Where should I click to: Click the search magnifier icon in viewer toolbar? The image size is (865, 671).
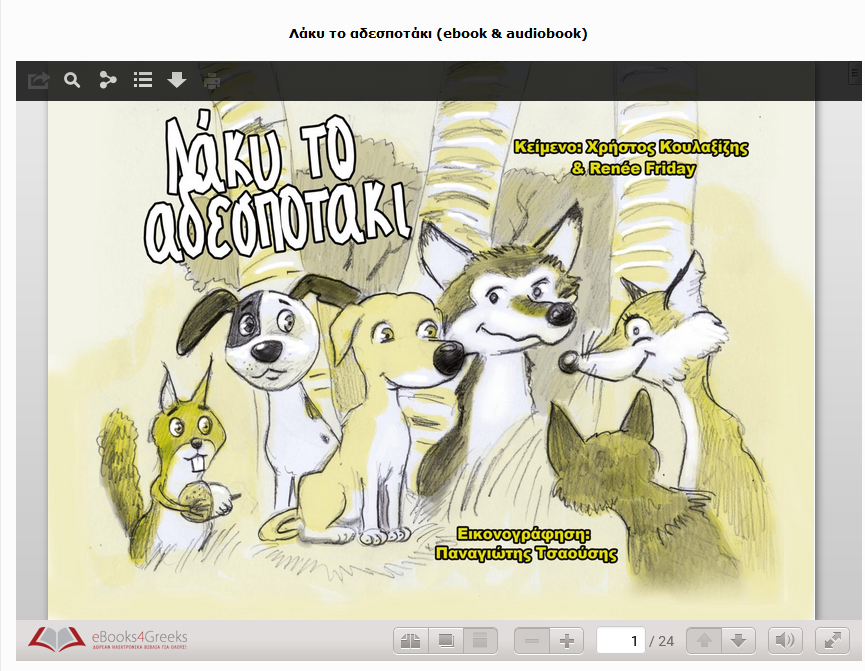[72, 80]
